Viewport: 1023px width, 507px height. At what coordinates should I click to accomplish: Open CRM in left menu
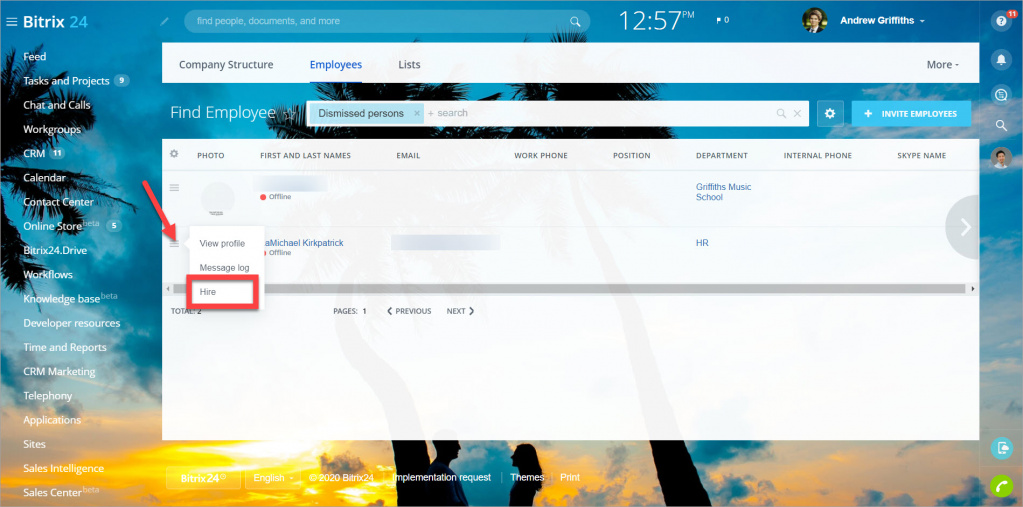click(x=34, y=153)
